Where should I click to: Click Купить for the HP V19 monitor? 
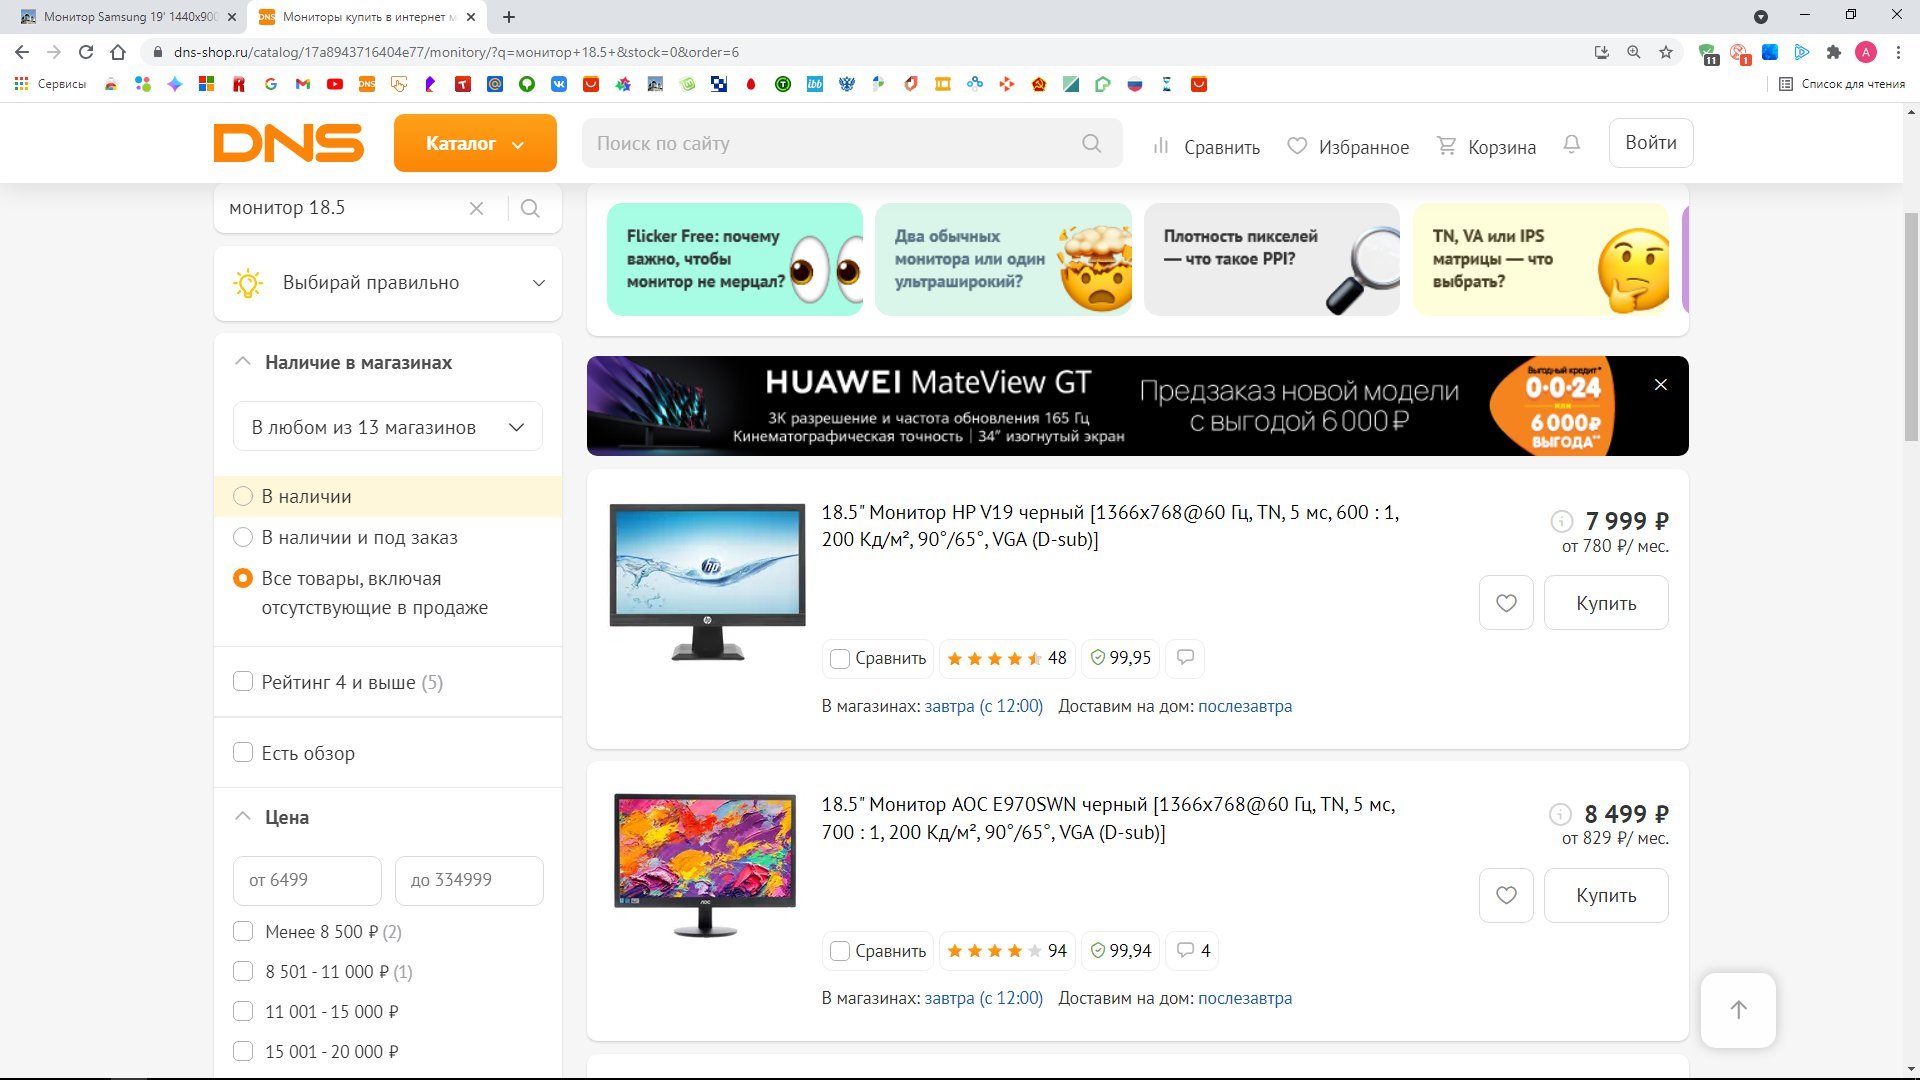click(1606, 603)
